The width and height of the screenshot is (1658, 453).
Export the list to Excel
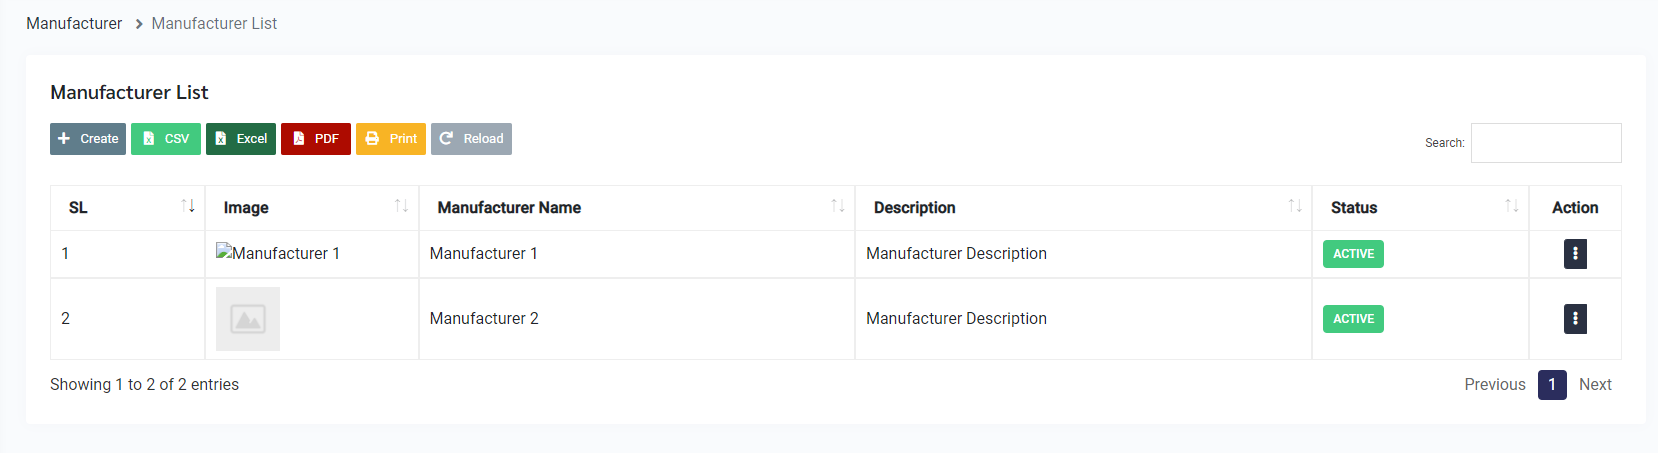241,139
